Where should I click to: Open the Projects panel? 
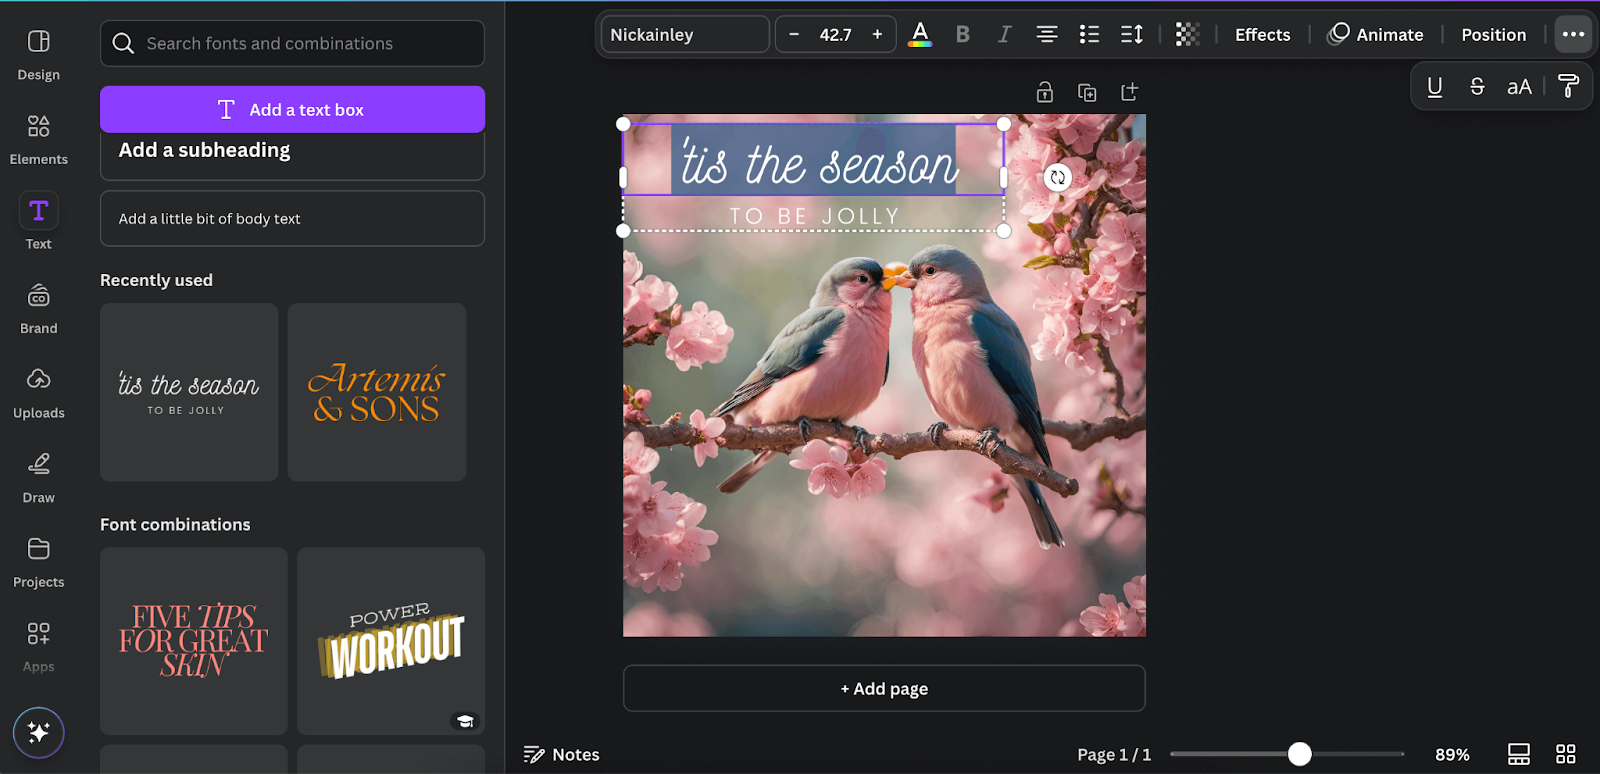click(x=38, y=562)
